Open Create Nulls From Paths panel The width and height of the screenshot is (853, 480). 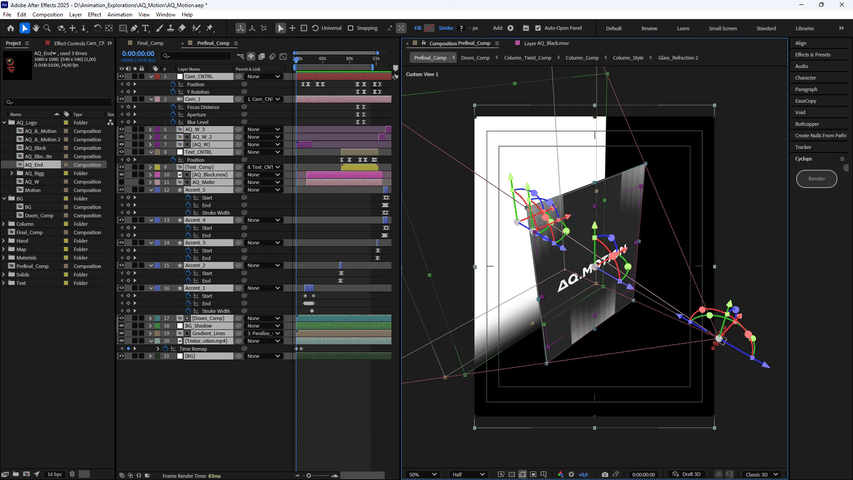[x=820, y=136]
